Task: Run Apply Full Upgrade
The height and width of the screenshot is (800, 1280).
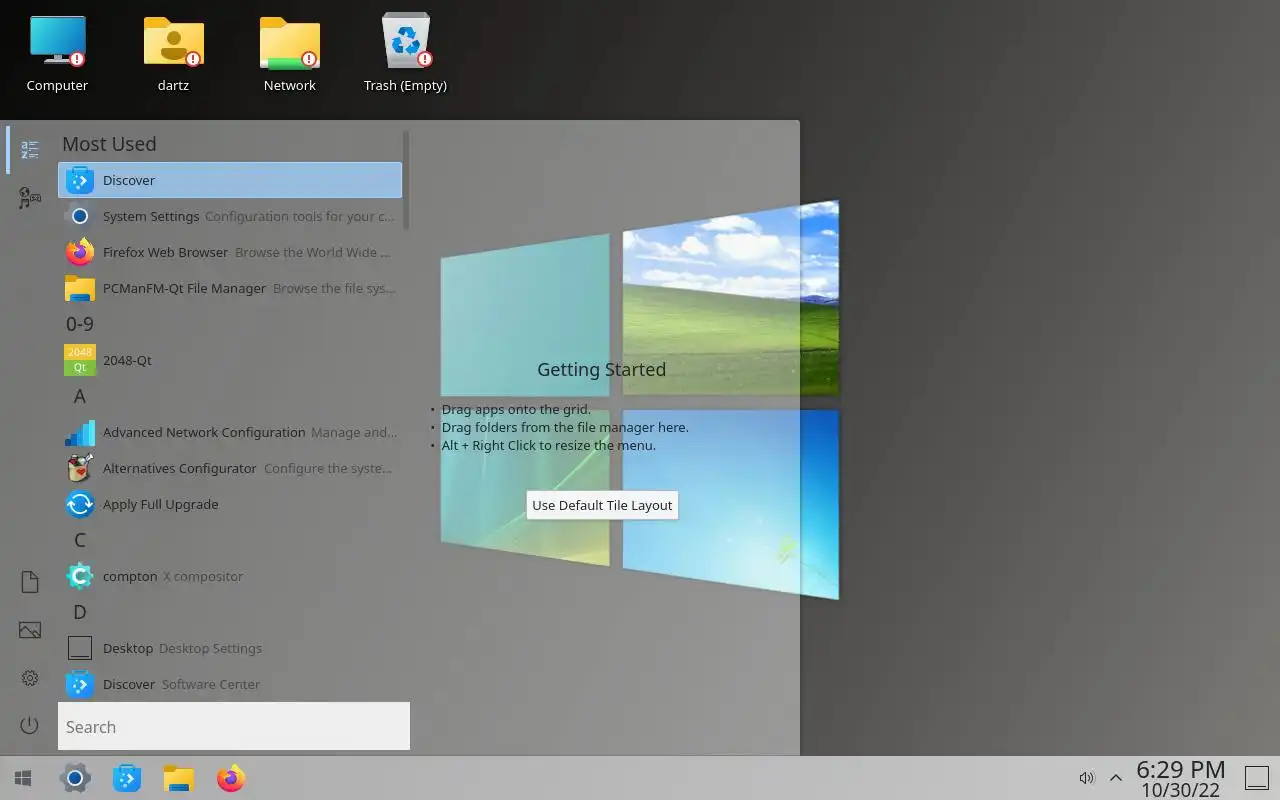Action: (x=230, y=504)
